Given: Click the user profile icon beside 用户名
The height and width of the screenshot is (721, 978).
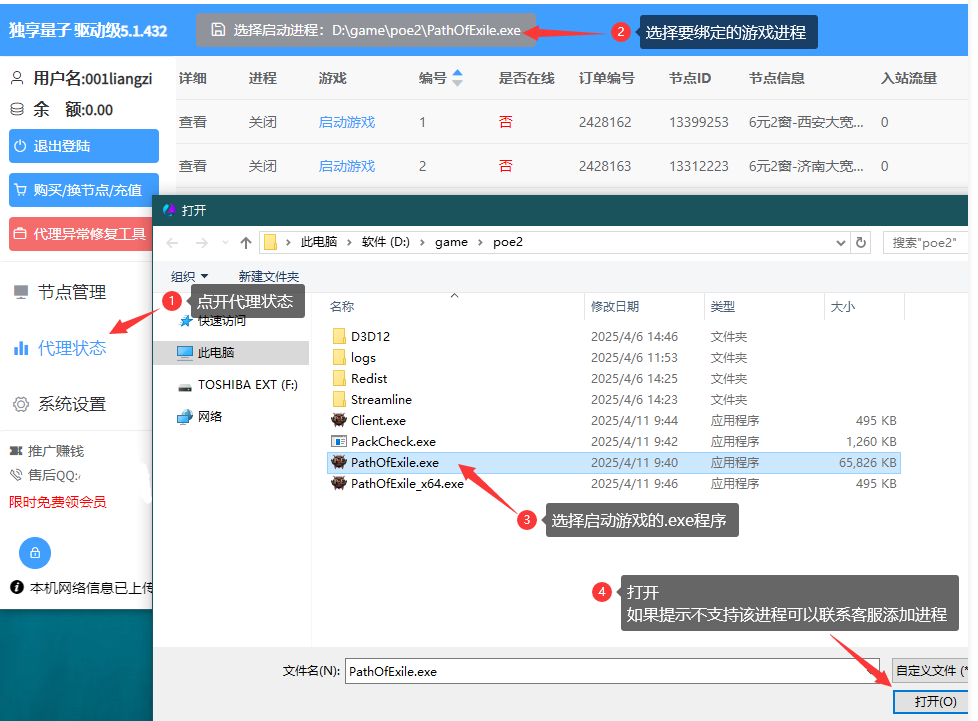Looking at the screenshot, I should point(17,78).
